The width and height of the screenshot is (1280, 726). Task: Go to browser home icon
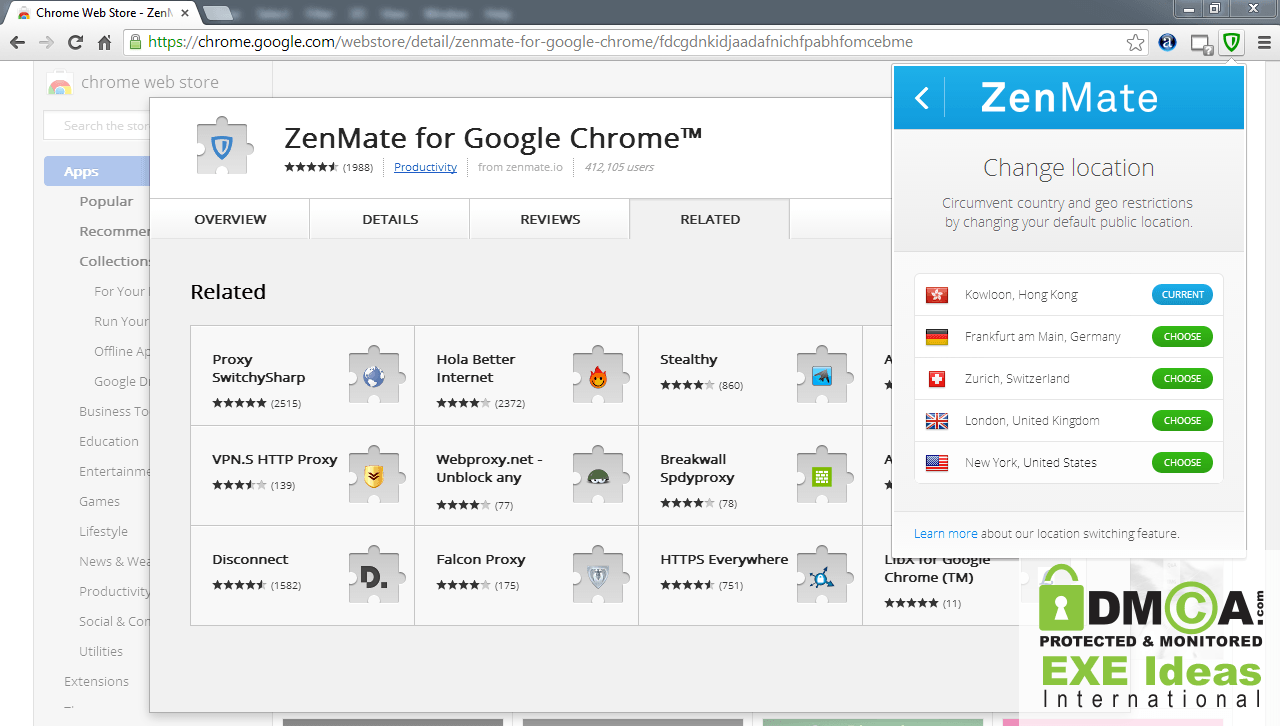105,42
